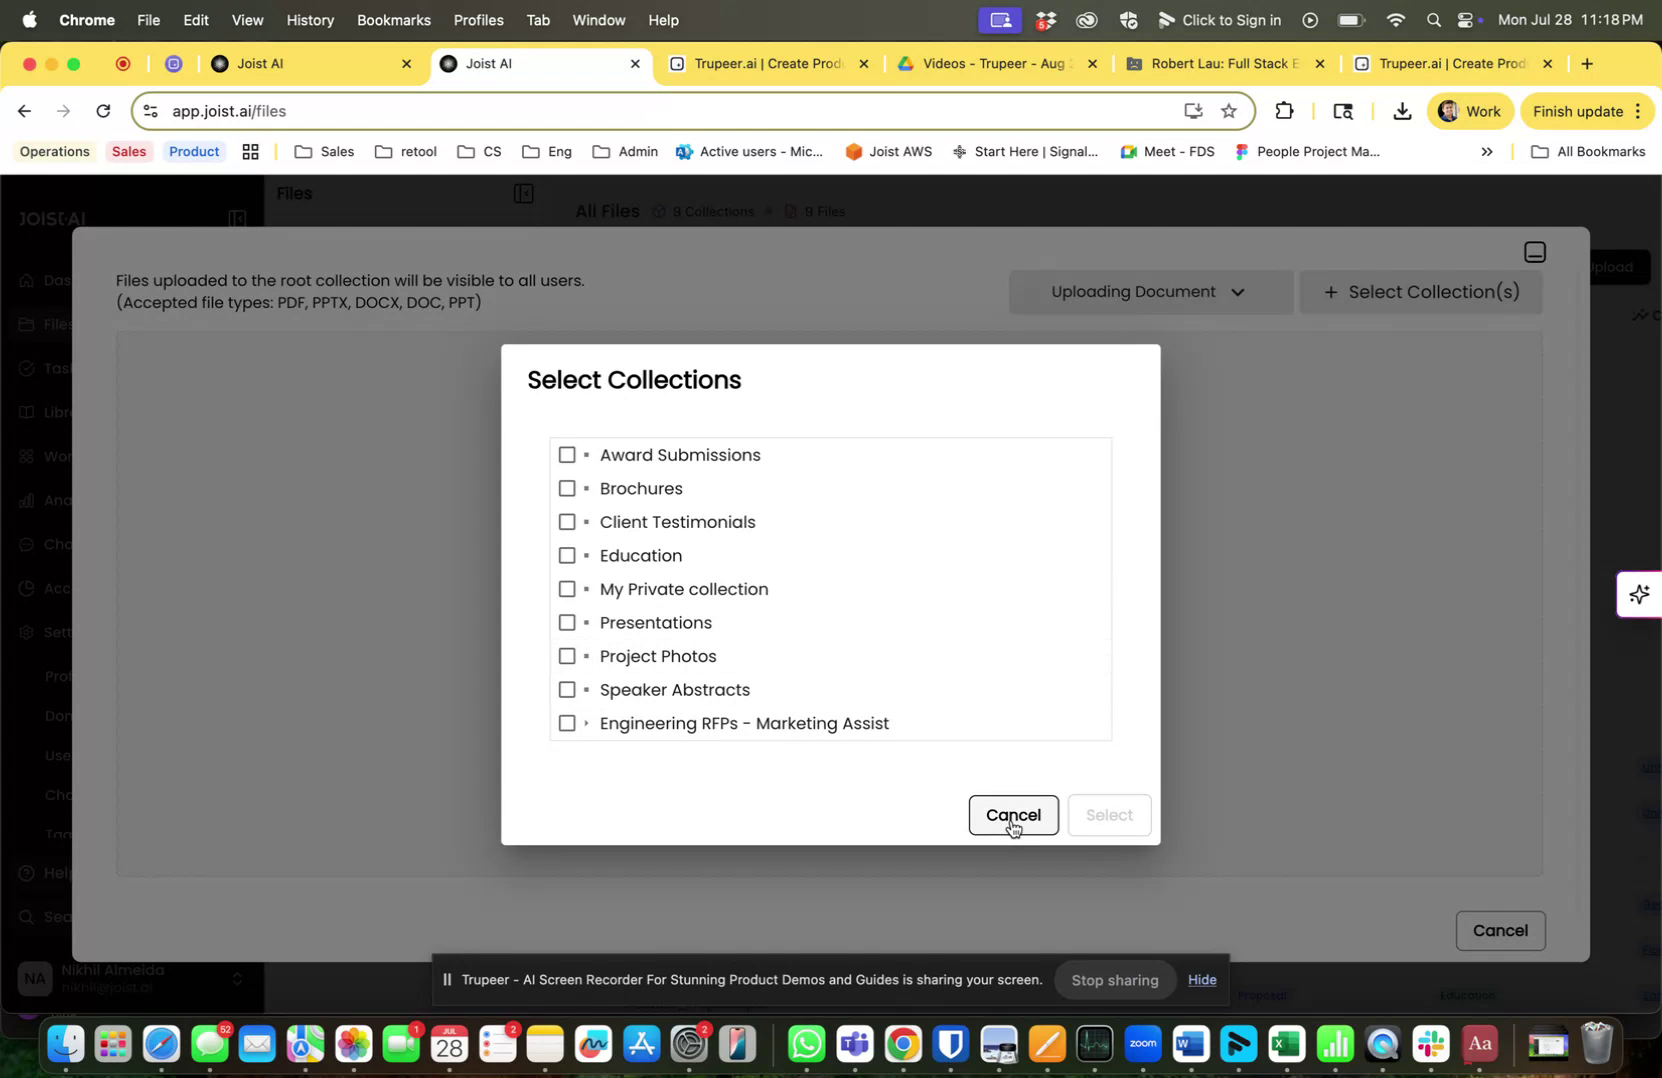Check the Presentations collection checkbox
The image size is (1662, 1078).
568,622
